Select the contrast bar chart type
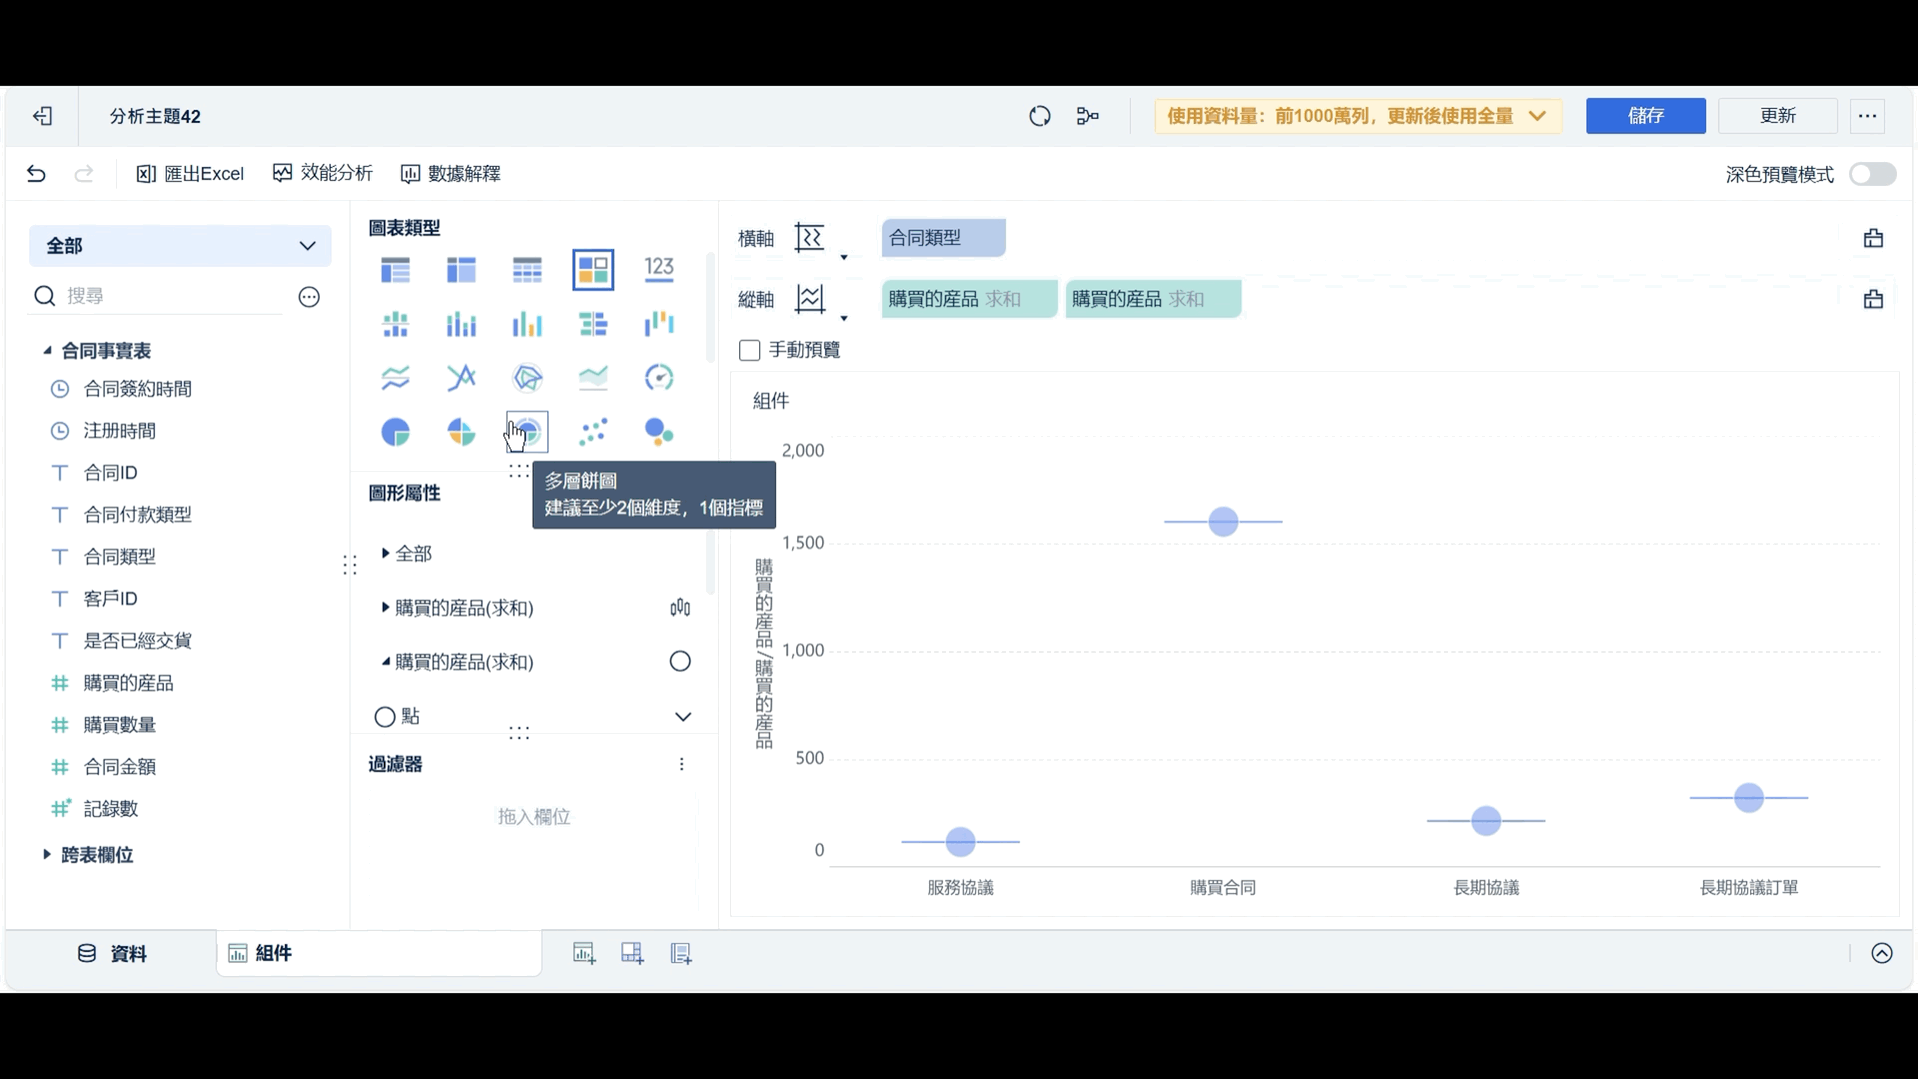The height and width of the screenshot is (1079, 1918). click(593, 324)
